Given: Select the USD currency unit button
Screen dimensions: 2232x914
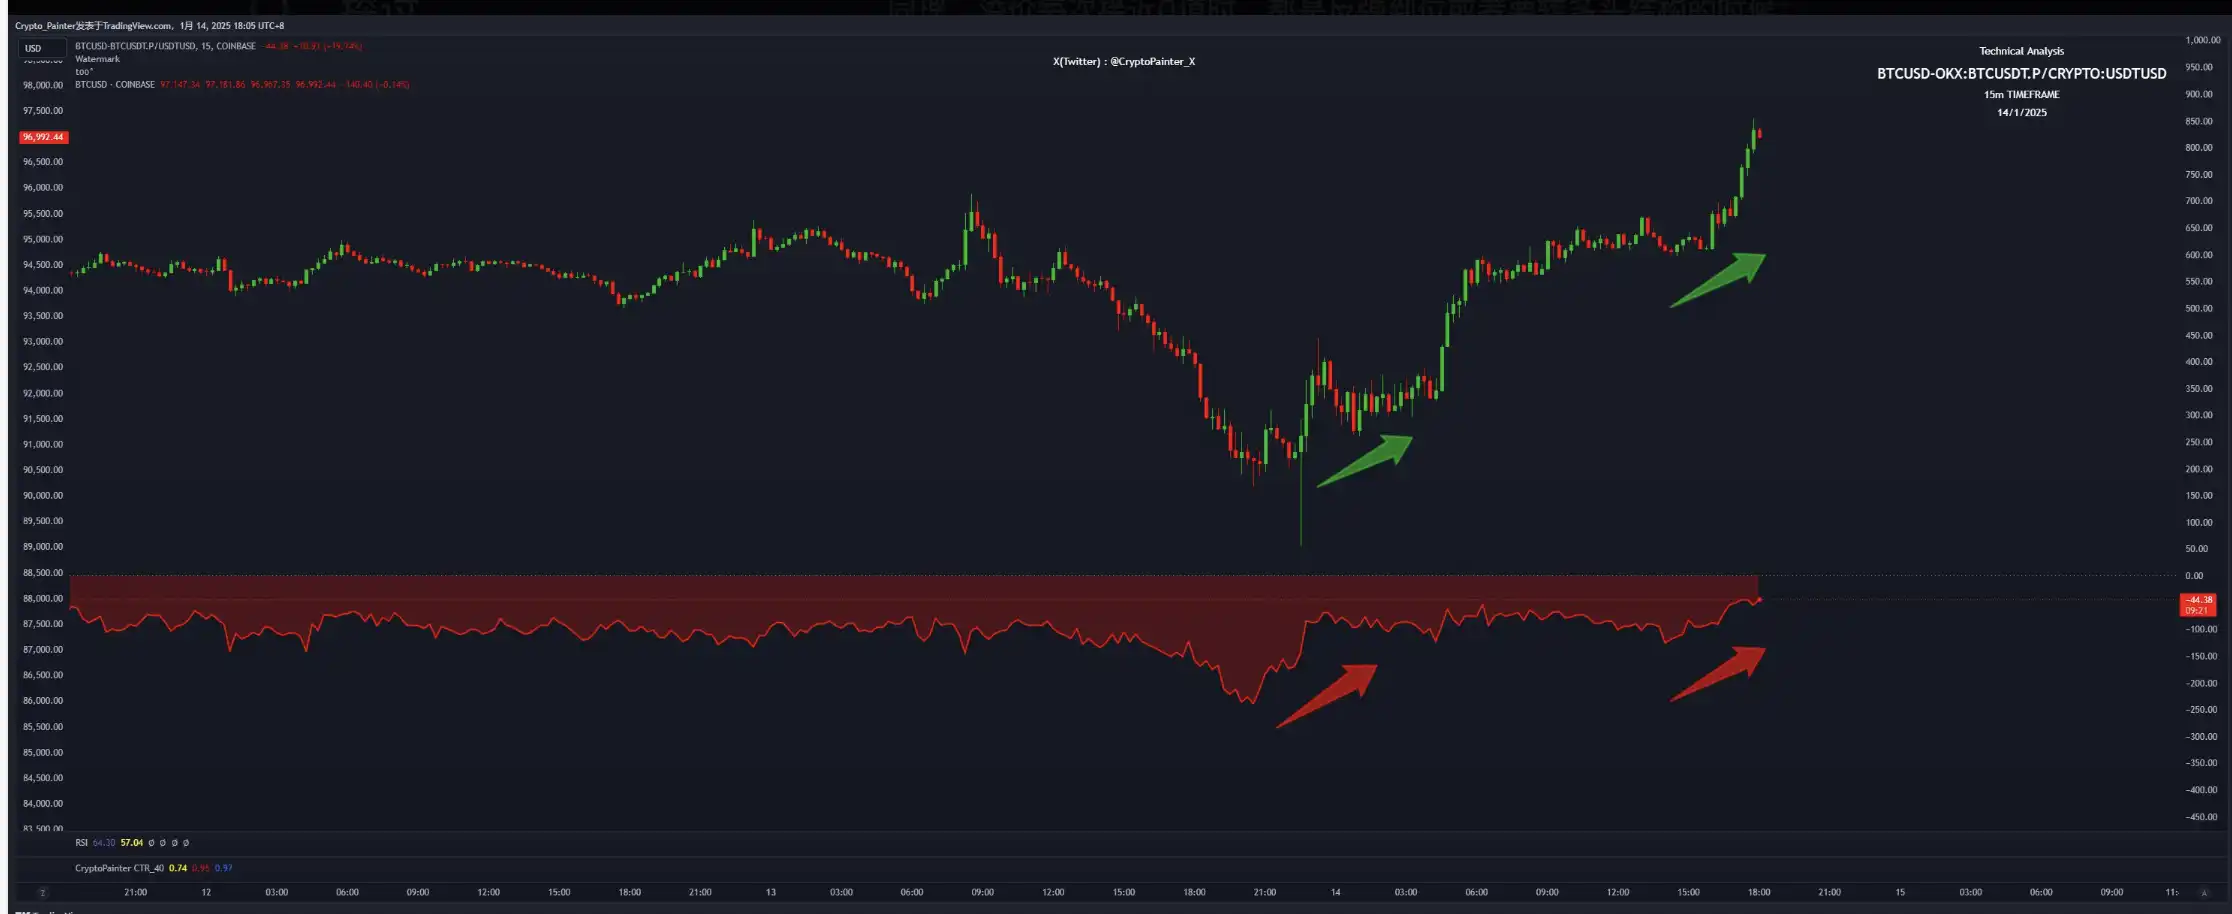Looking at the screenshot, I should point(40,47).
